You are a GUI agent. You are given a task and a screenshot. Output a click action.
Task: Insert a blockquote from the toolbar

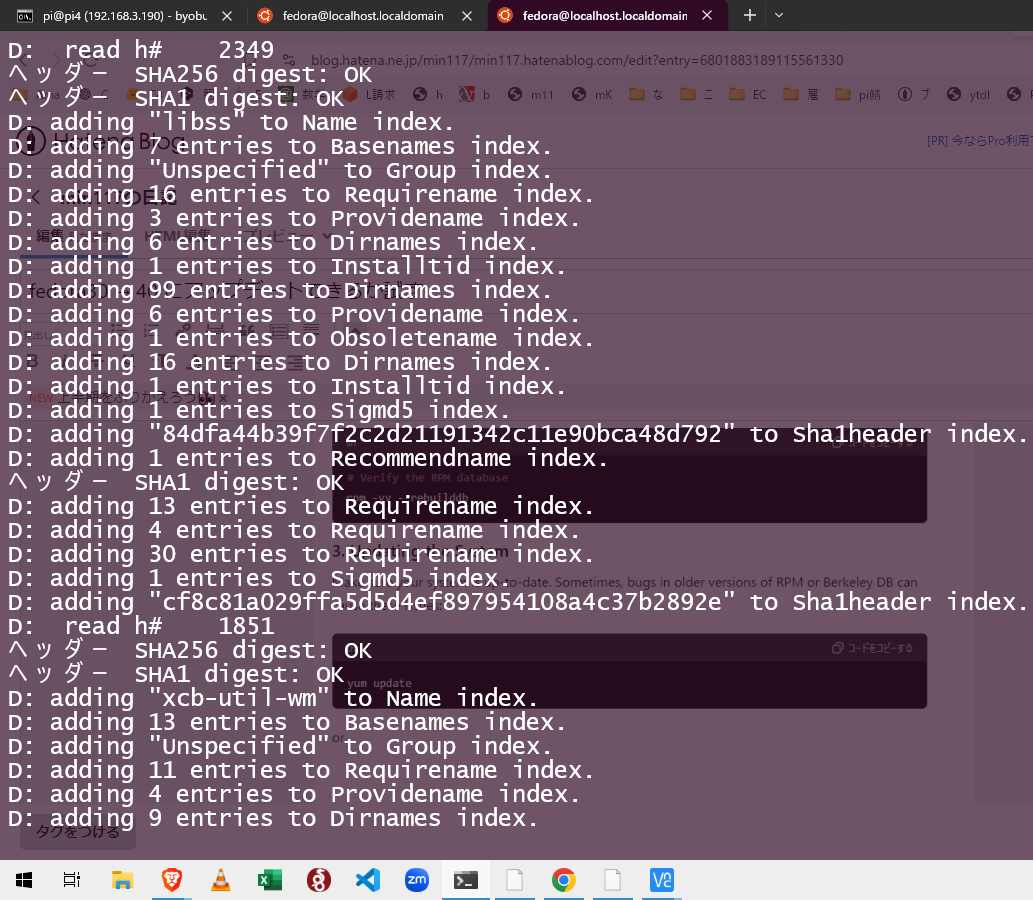tap(246, 328)
